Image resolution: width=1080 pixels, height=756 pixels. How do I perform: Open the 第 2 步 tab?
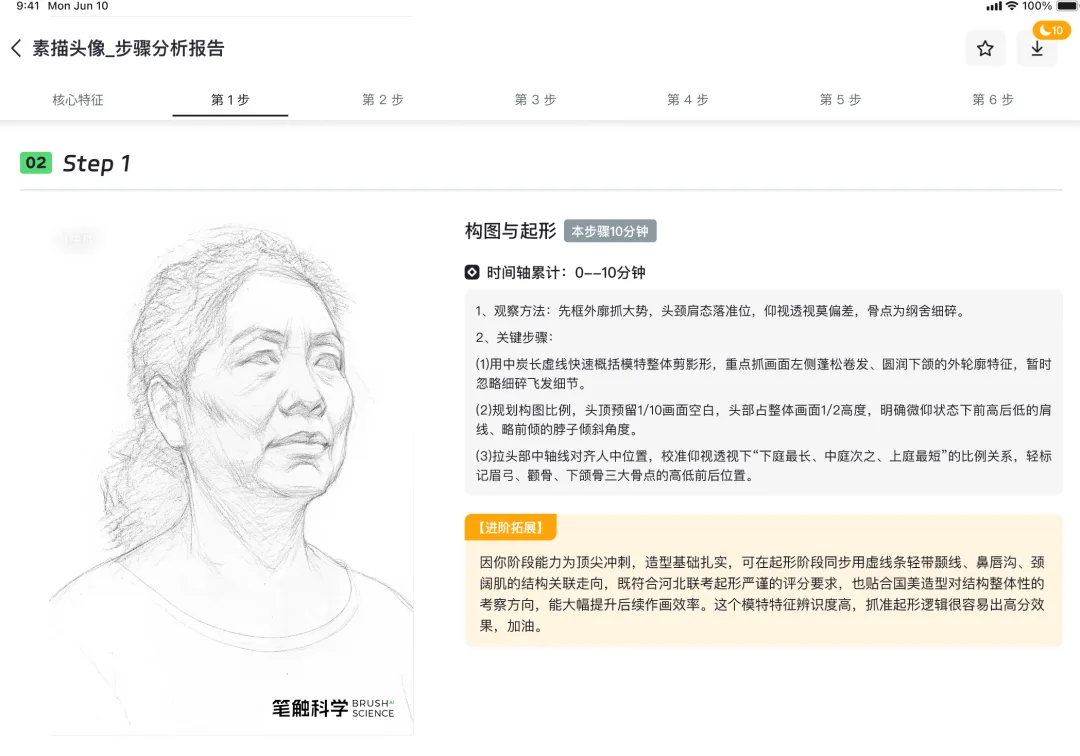[383, 100]
